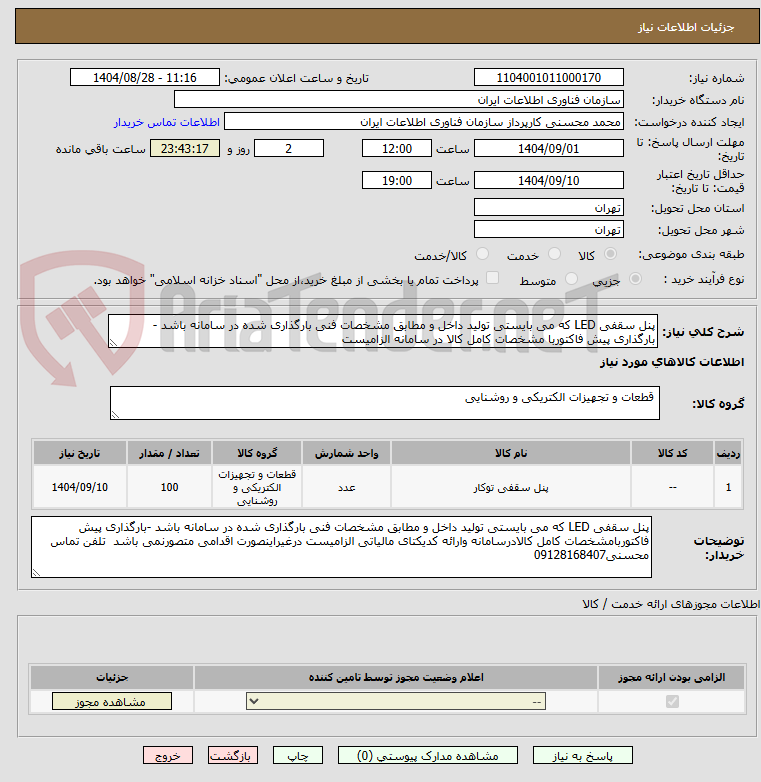
Task: Click 'اطلاعات کالاهای مورد نیاز' section heading
Action: [672, 362]
